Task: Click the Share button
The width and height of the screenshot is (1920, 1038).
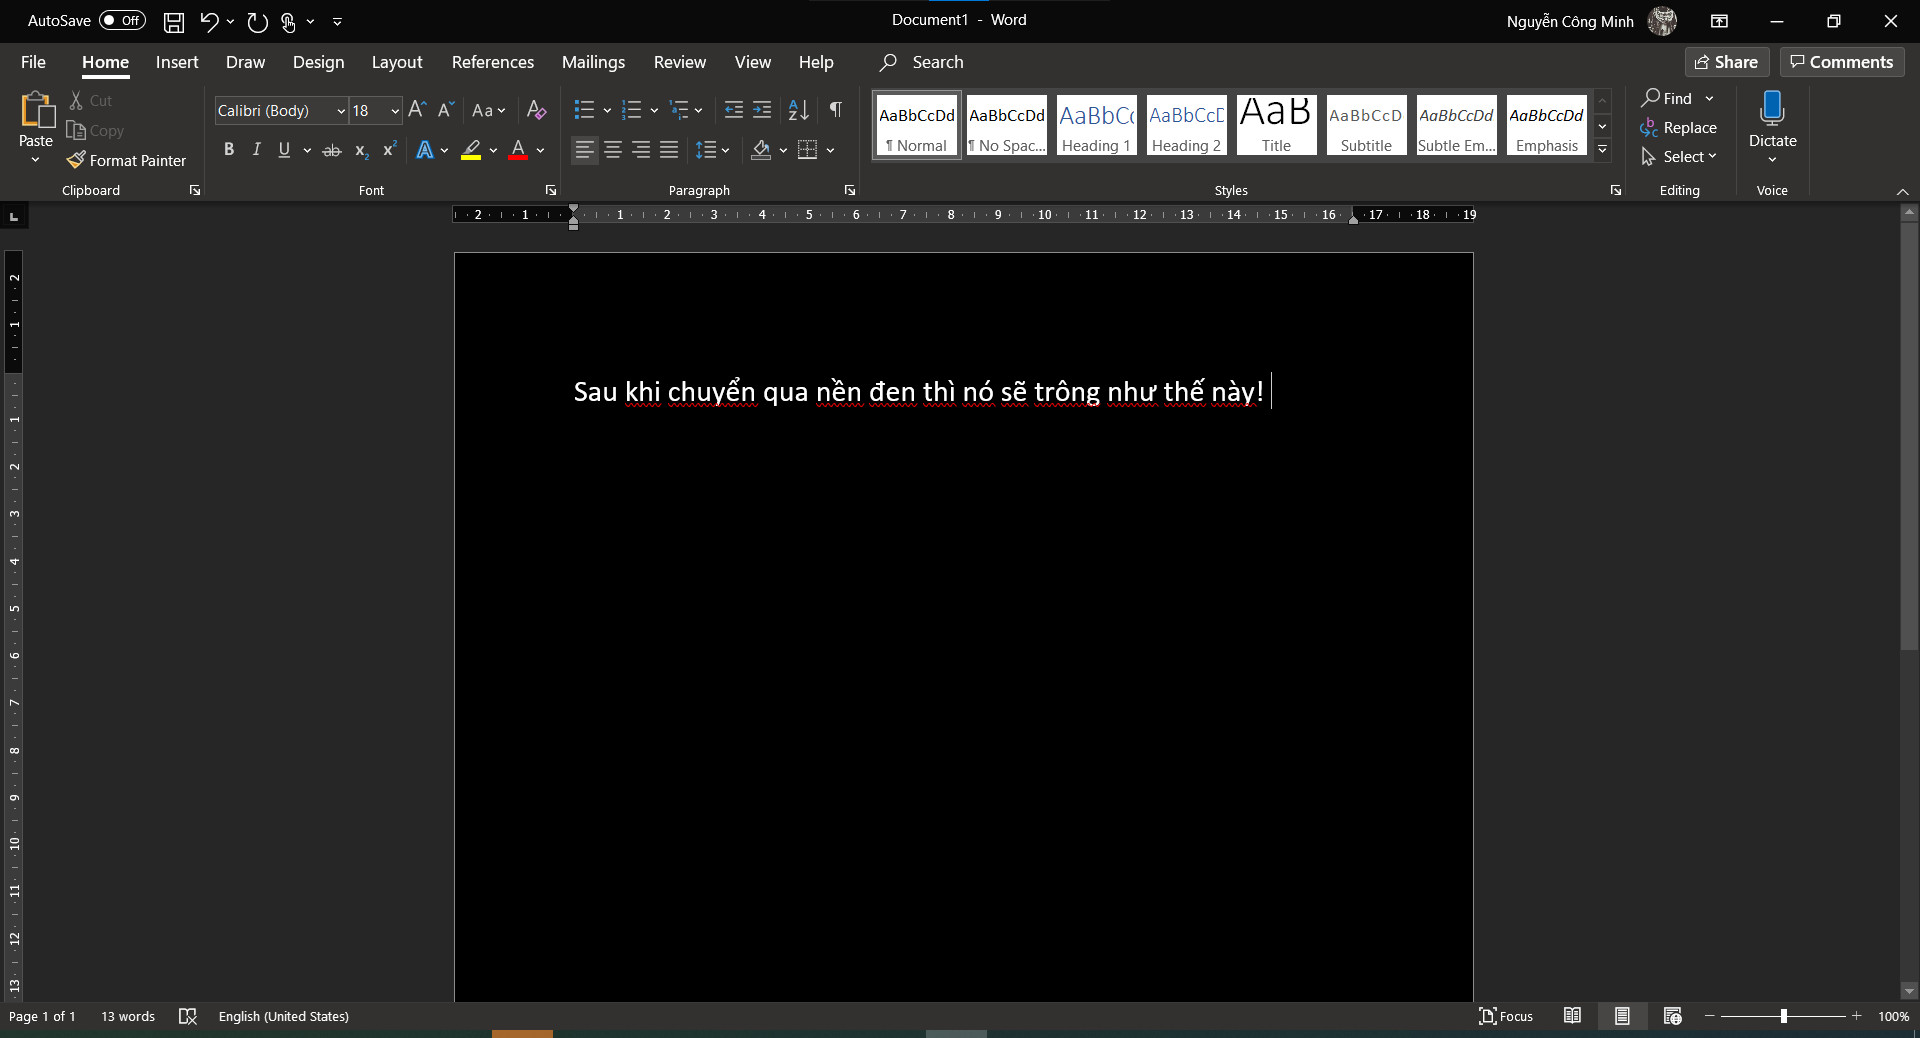Action: pyautogui.click(x=1727, y=62)
